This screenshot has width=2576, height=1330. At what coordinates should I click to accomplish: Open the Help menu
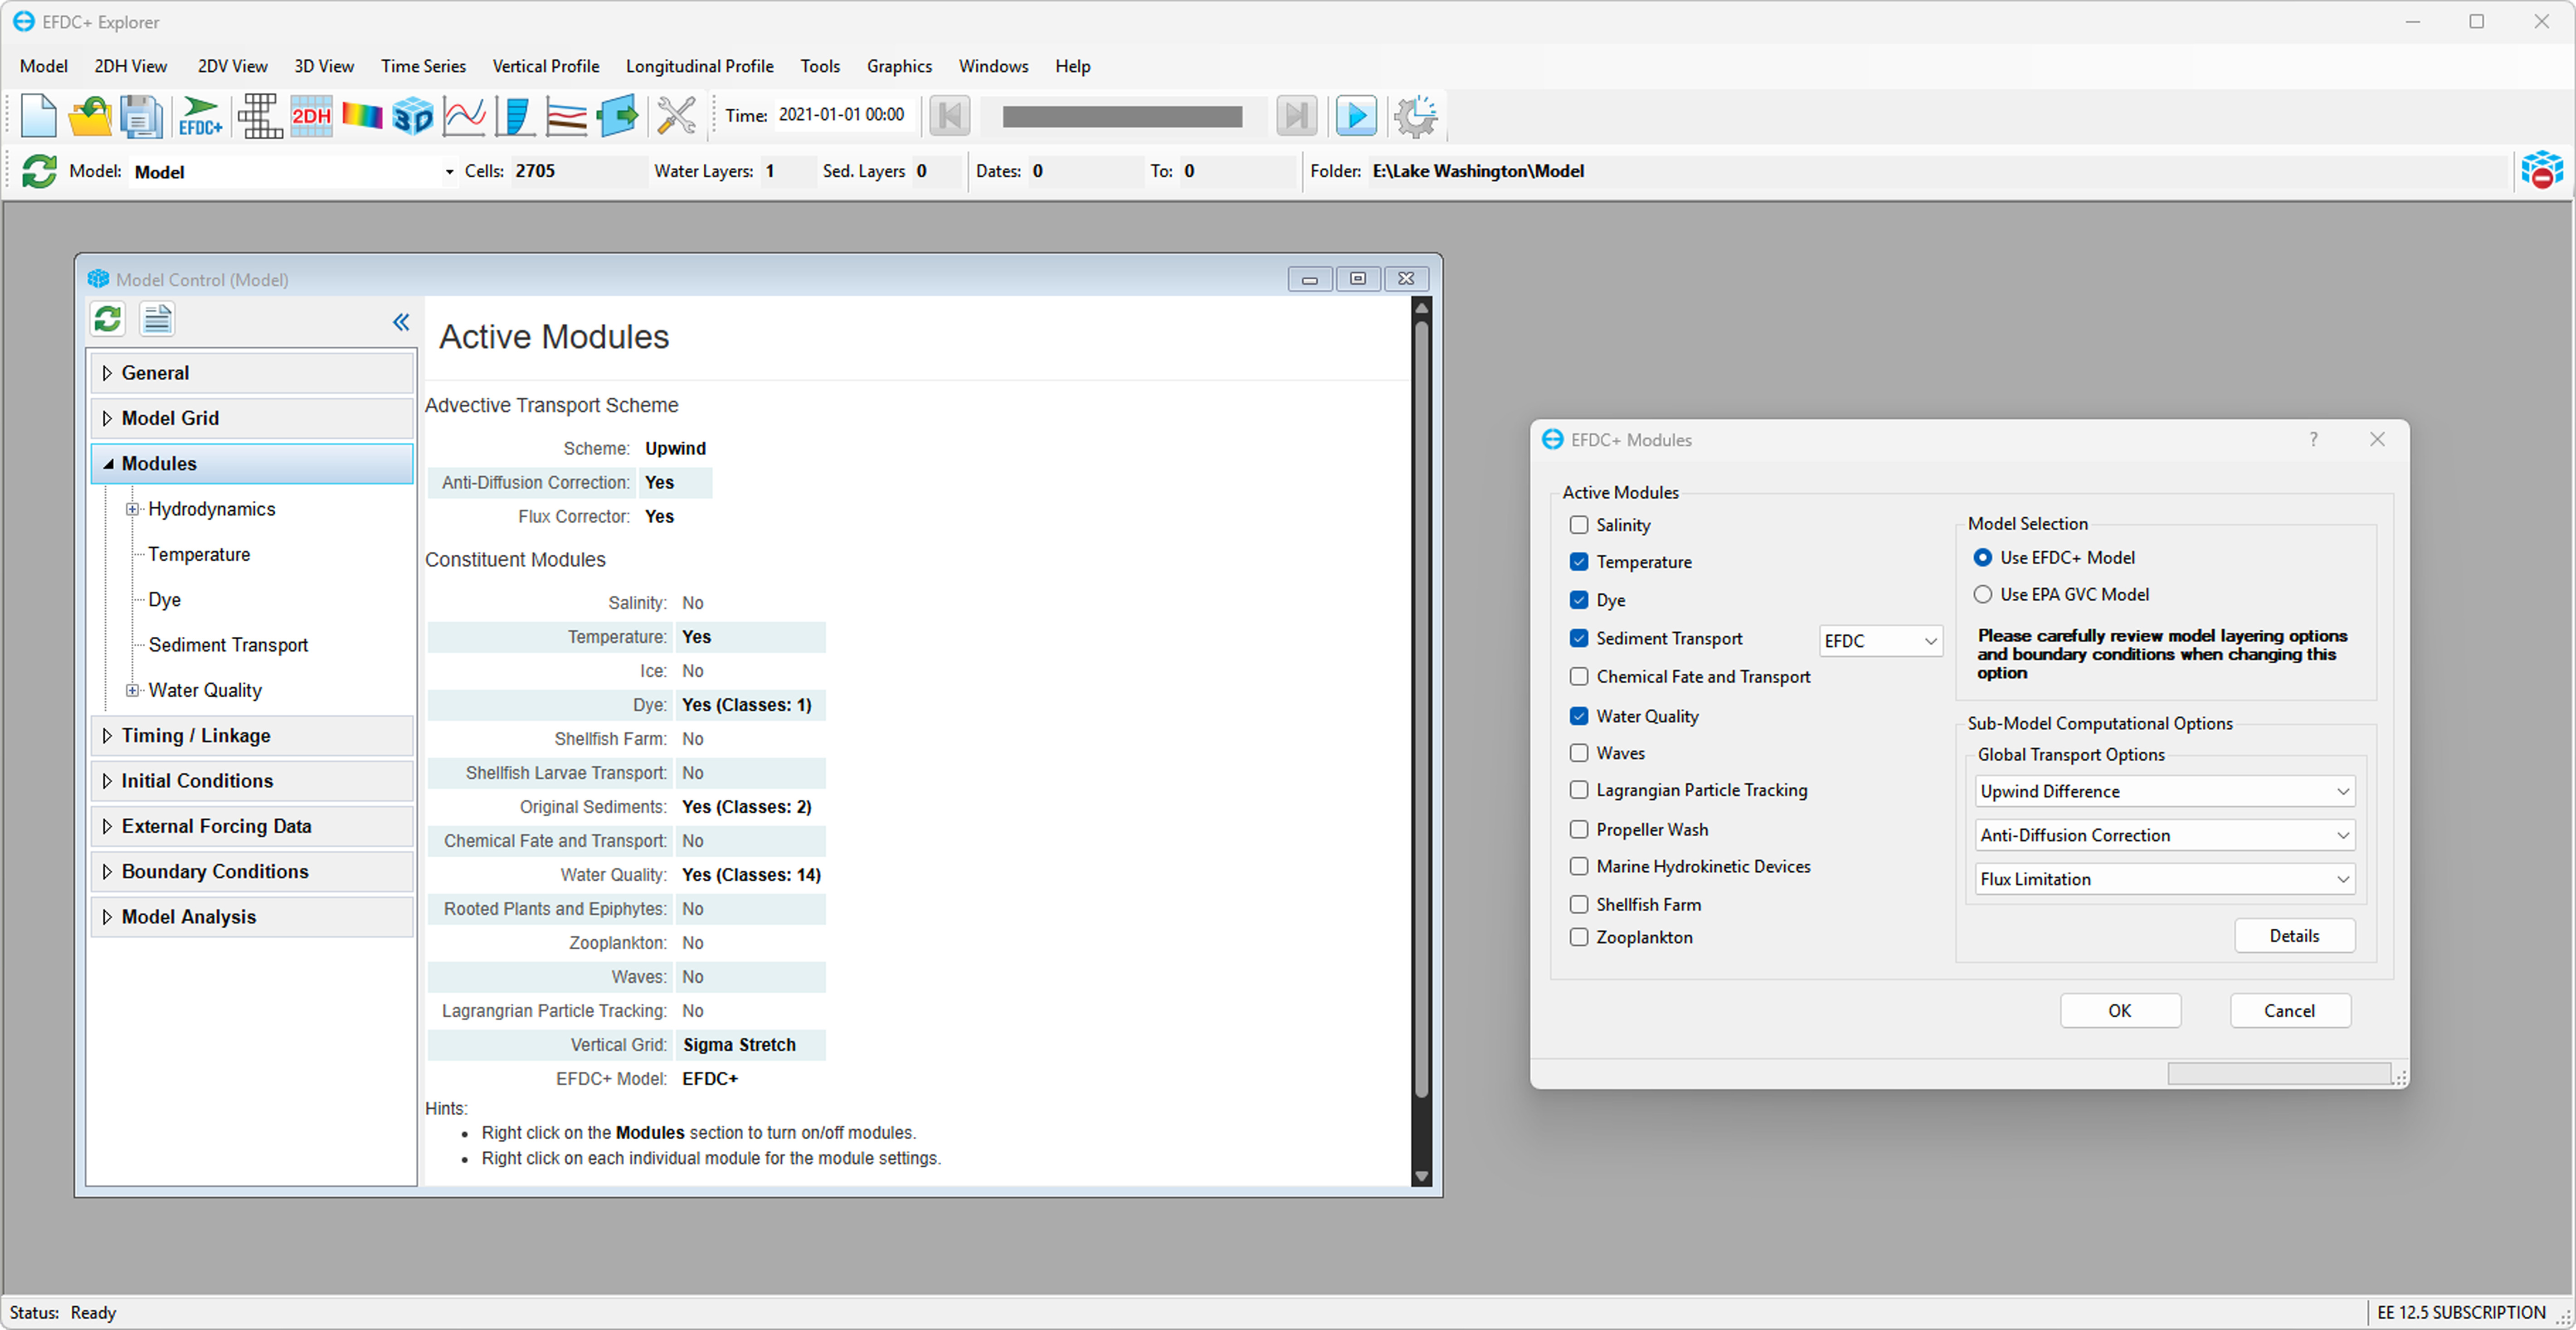(1072, 66)
